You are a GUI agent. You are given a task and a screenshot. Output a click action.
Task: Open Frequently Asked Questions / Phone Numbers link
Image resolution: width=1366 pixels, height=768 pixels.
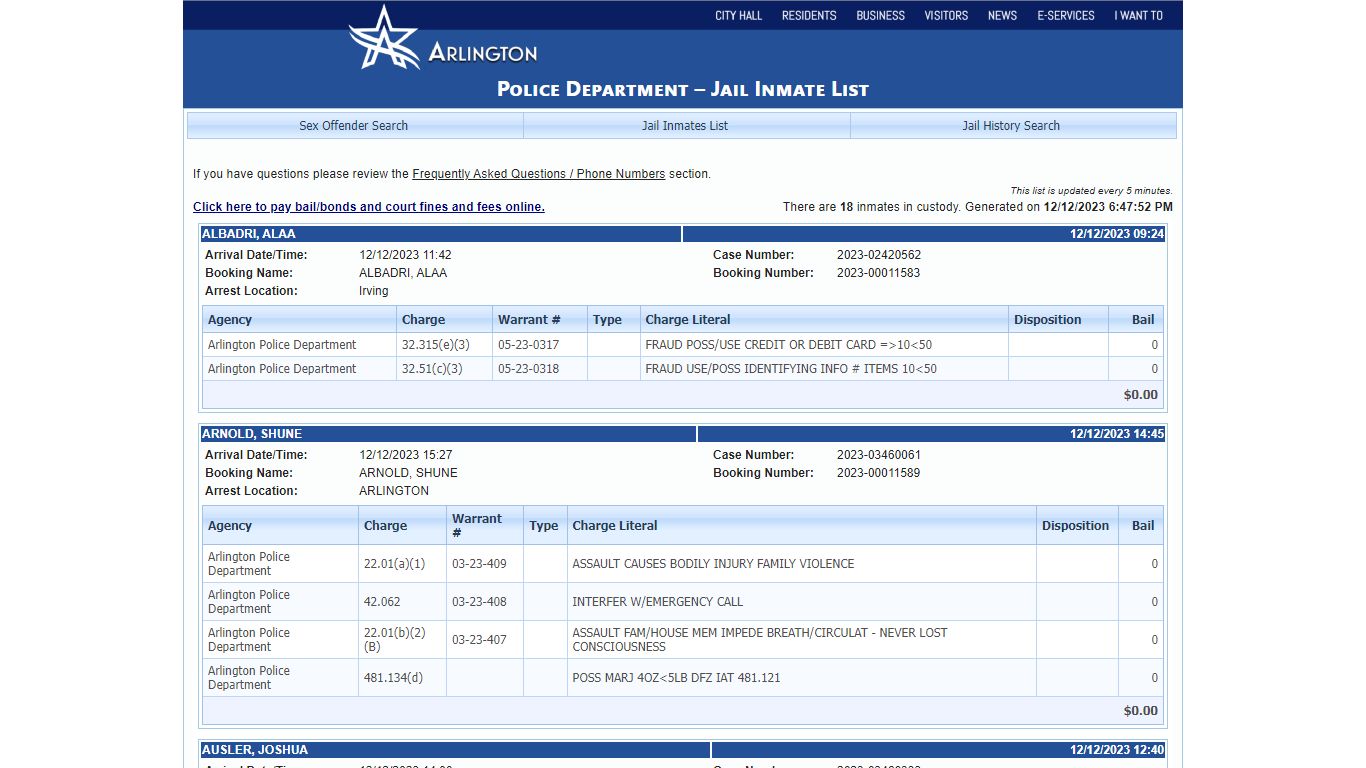(538, 174)
